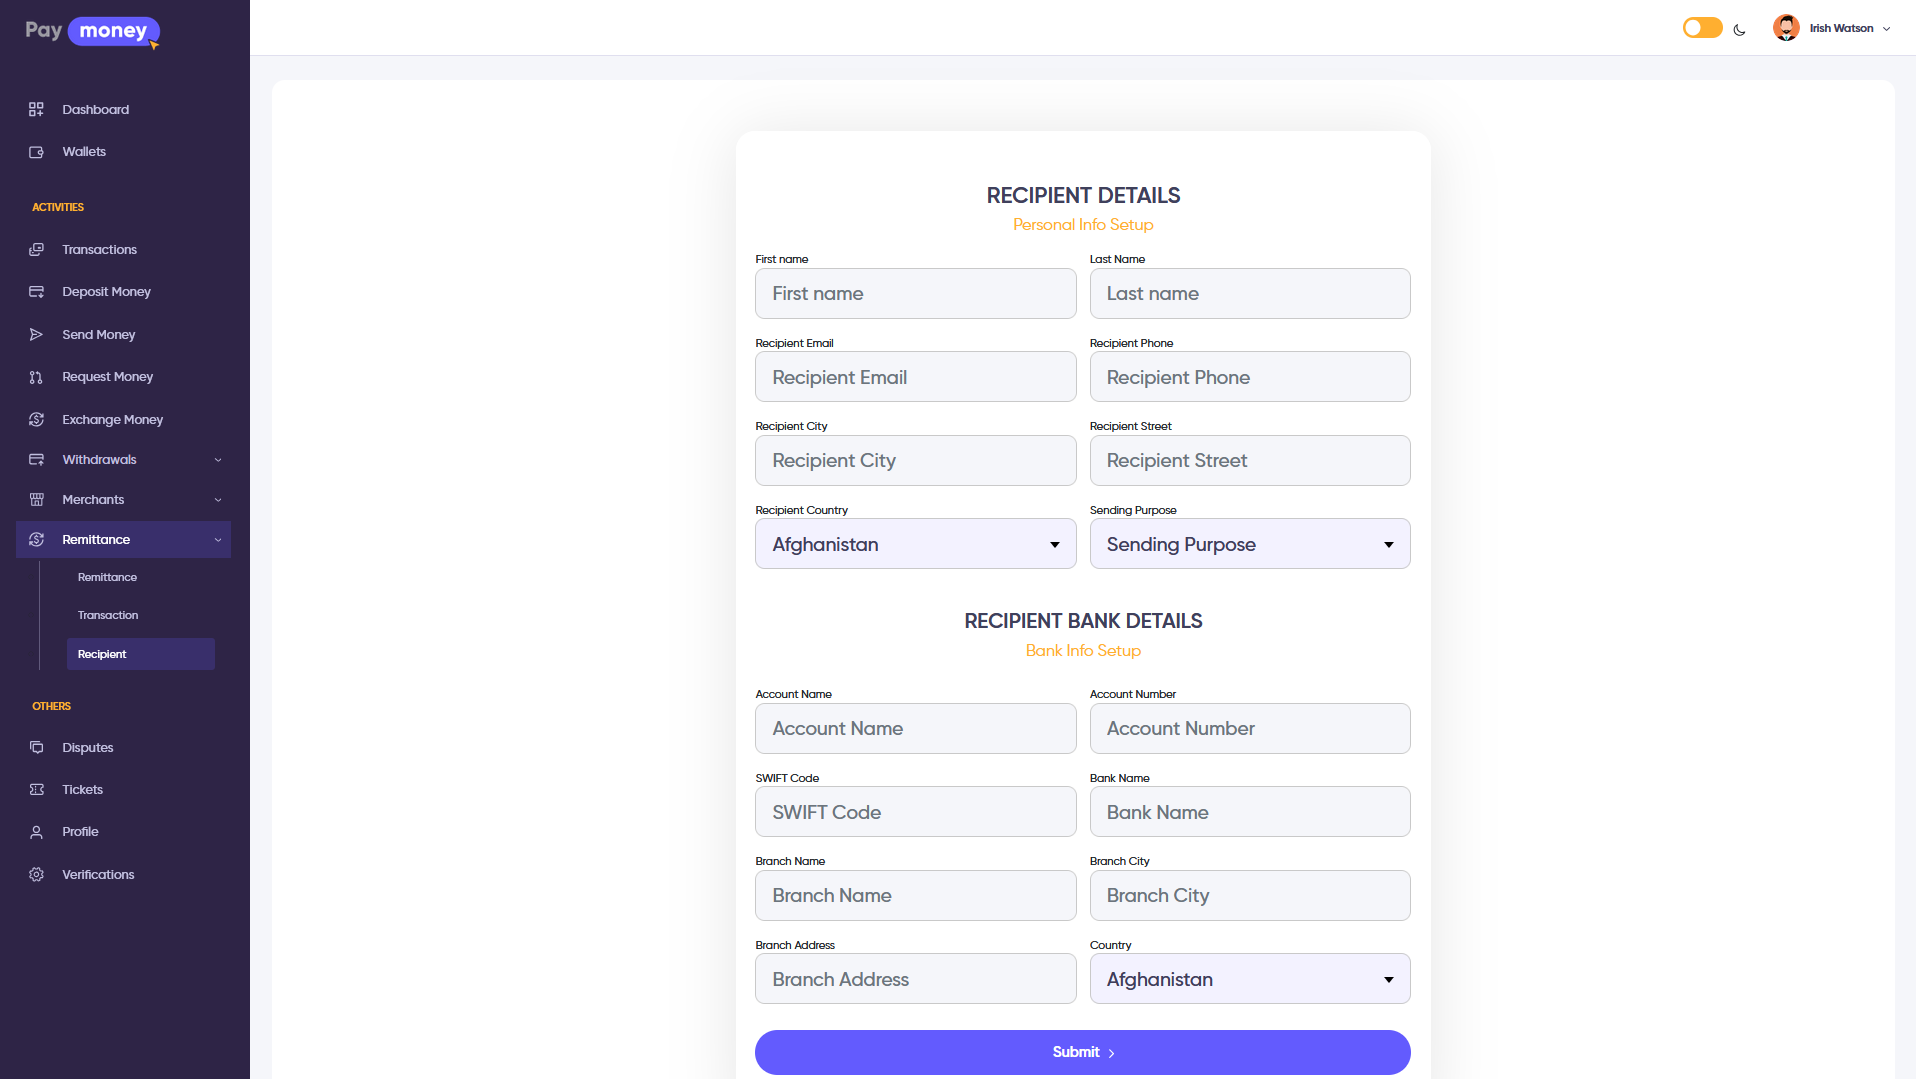Screen dimensions: 1916x1079
Task: Open the Recipient Country dropdown
Action: coord(914,544)
